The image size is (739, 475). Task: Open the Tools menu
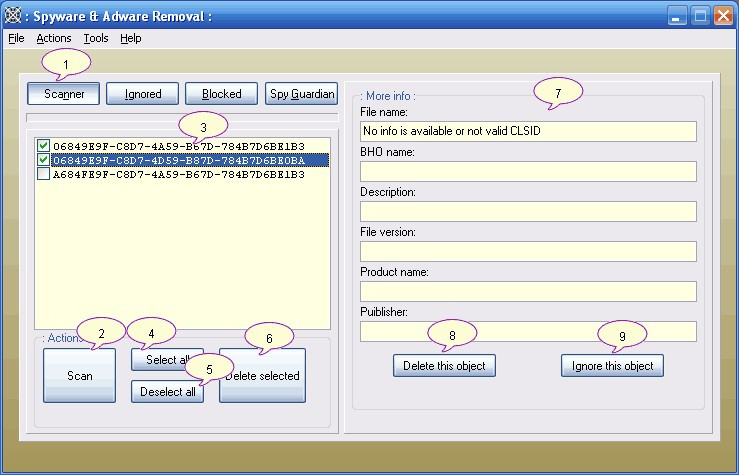pos(96,38)
